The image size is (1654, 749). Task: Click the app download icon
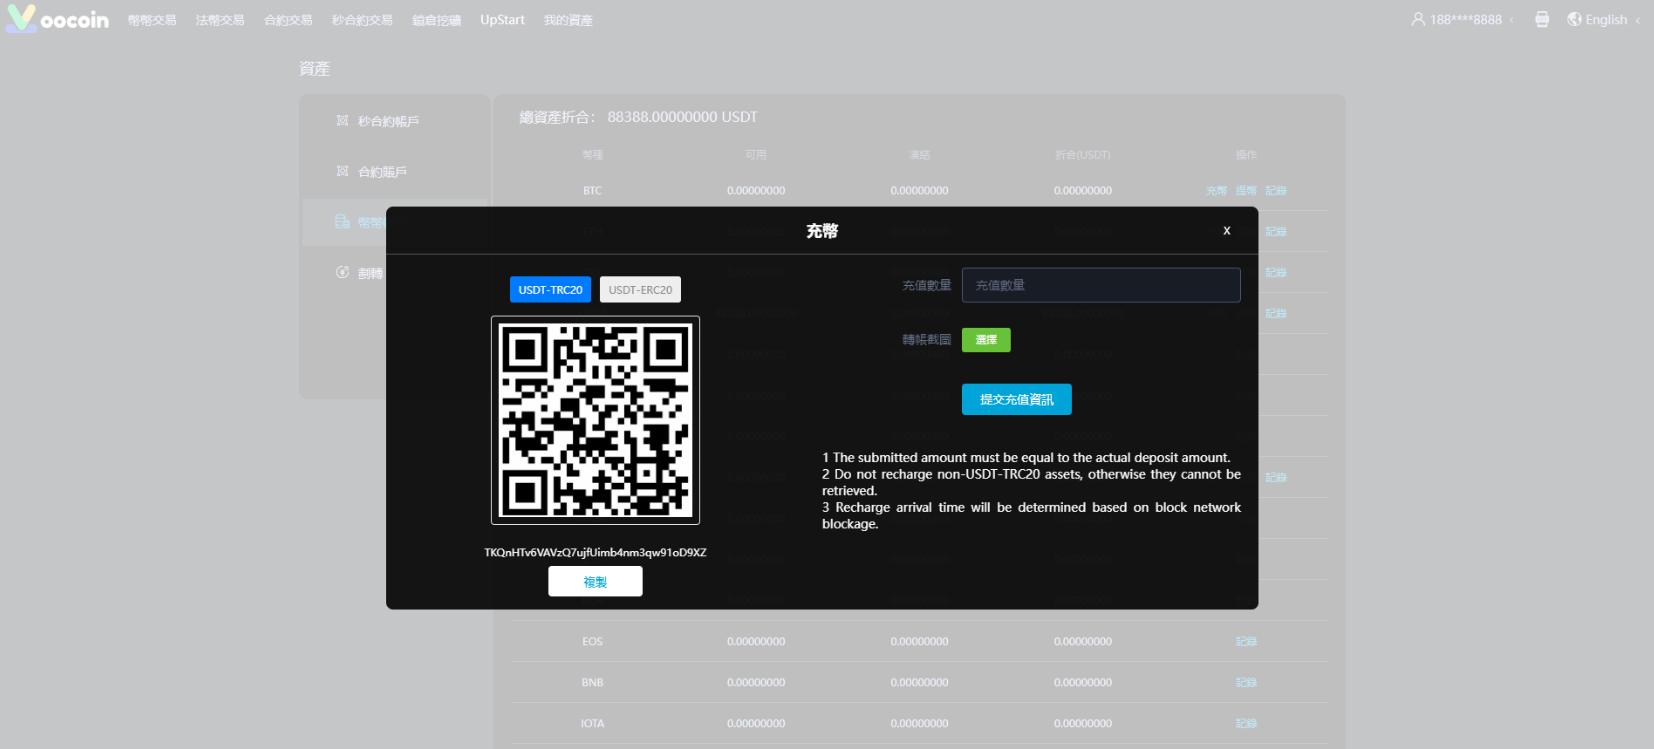point(1542,19)
